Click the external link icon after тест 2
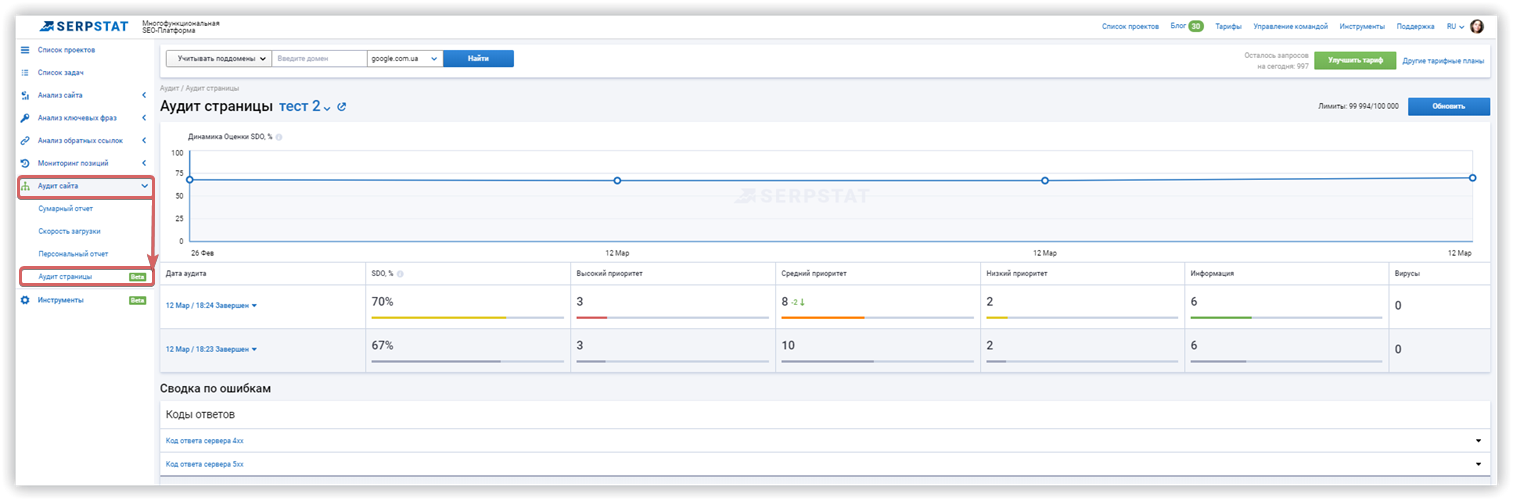The width and height of the screenshot is (1513, 501). tap(342, 106)
